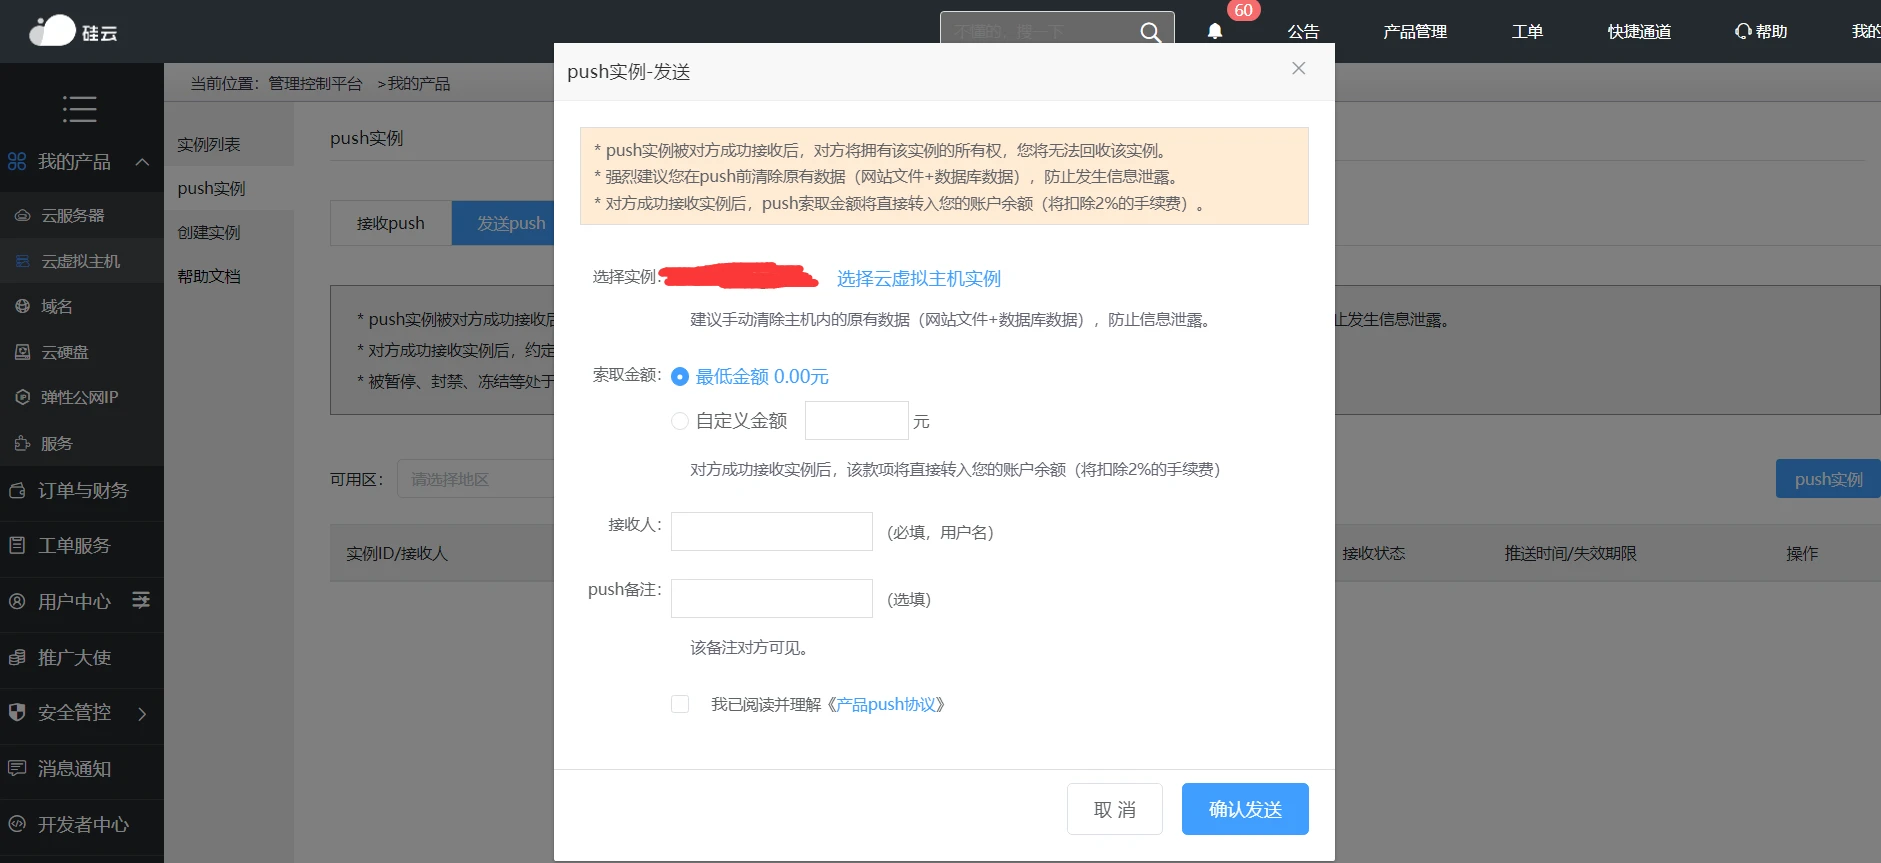Image resolution: width=1881 pixels, height=863 pixels.
Task: Switch to 接收push tab
Action: coord(391,223)
